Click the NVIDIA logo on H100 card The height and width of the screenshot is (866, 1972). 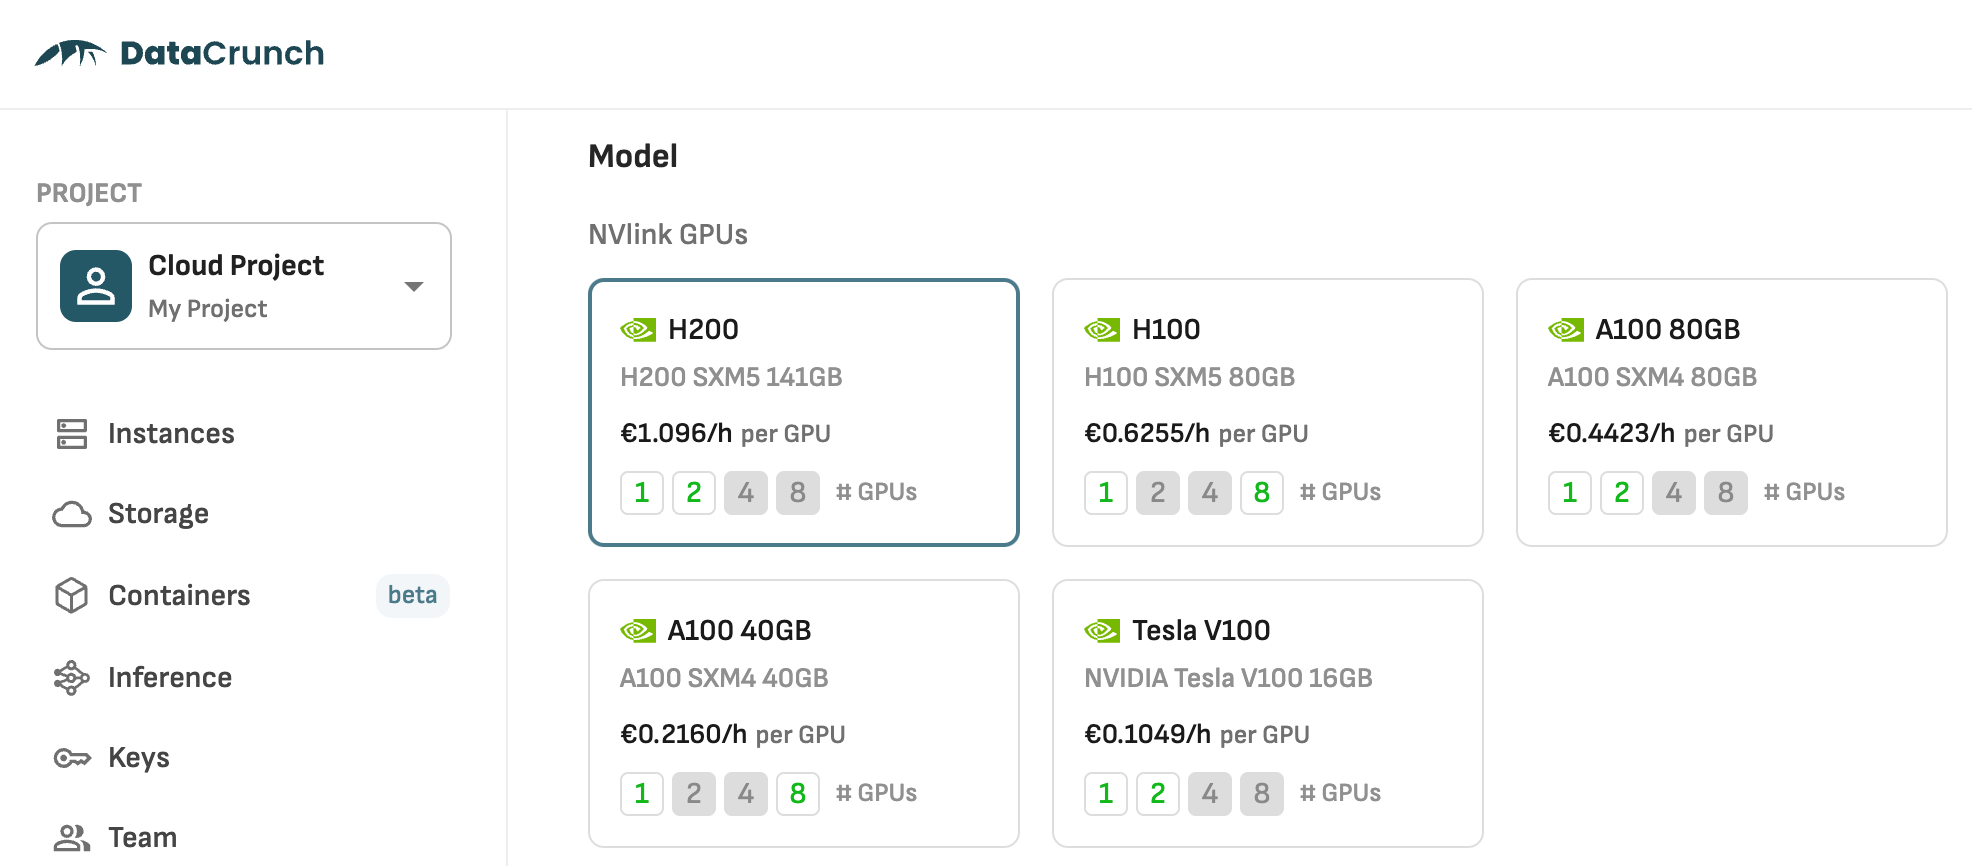pos(1102,330)
